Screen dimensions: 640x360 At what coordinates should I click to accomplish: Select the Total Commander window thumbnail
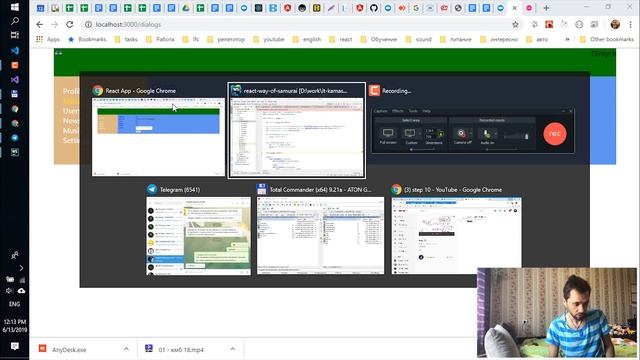pos(320,230)
